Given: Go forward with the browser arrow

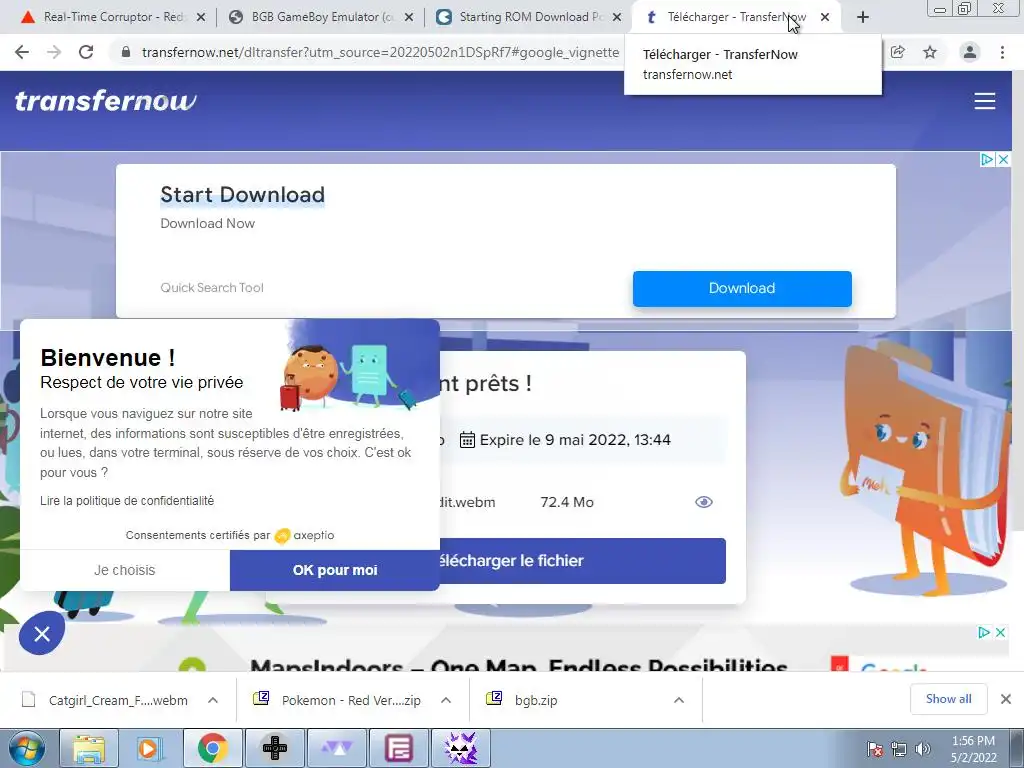Looking at the screenshot, I should [54, 52].
